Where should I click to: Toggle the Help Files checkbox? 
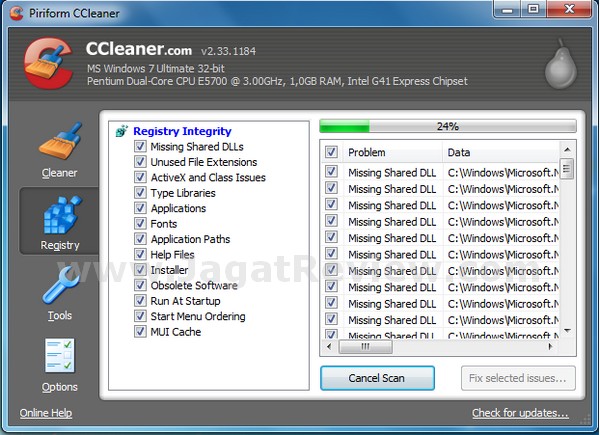click(140, 254)
